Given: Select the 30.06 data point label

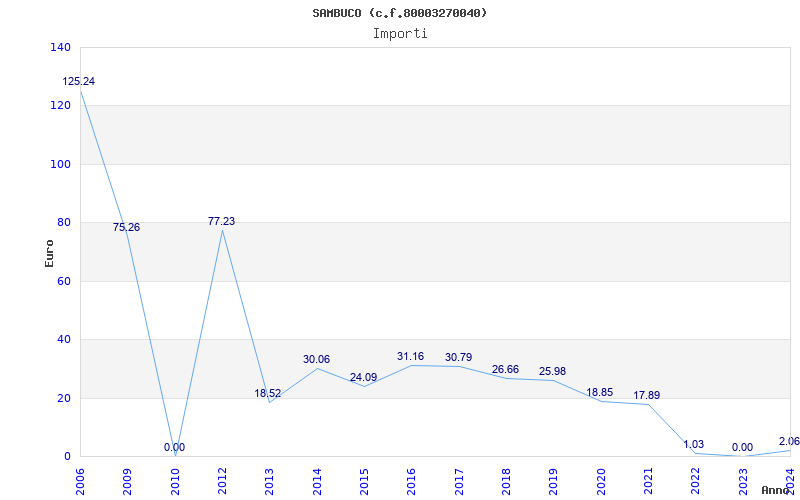Looking at the screenshot, I should click(316, 360).
